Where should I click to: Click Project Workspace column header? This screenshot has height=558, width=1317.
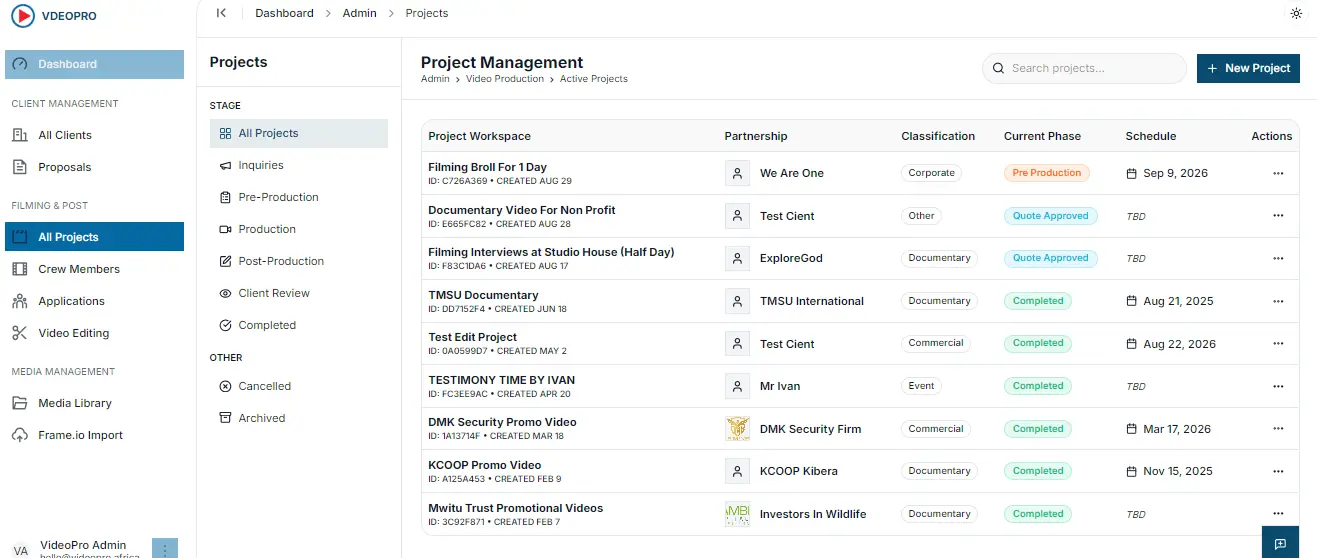click(479, 136)
